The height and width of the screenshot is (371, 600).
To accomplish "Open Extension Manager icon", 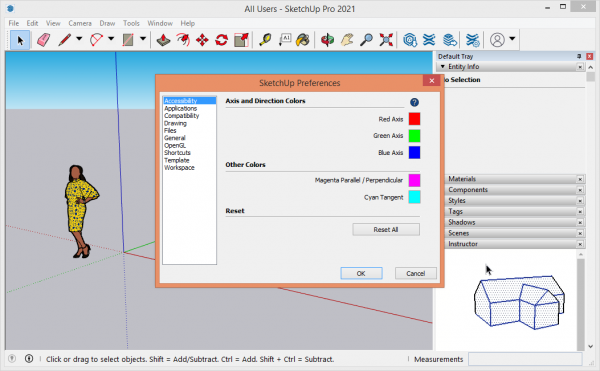I will click(473, 40).
